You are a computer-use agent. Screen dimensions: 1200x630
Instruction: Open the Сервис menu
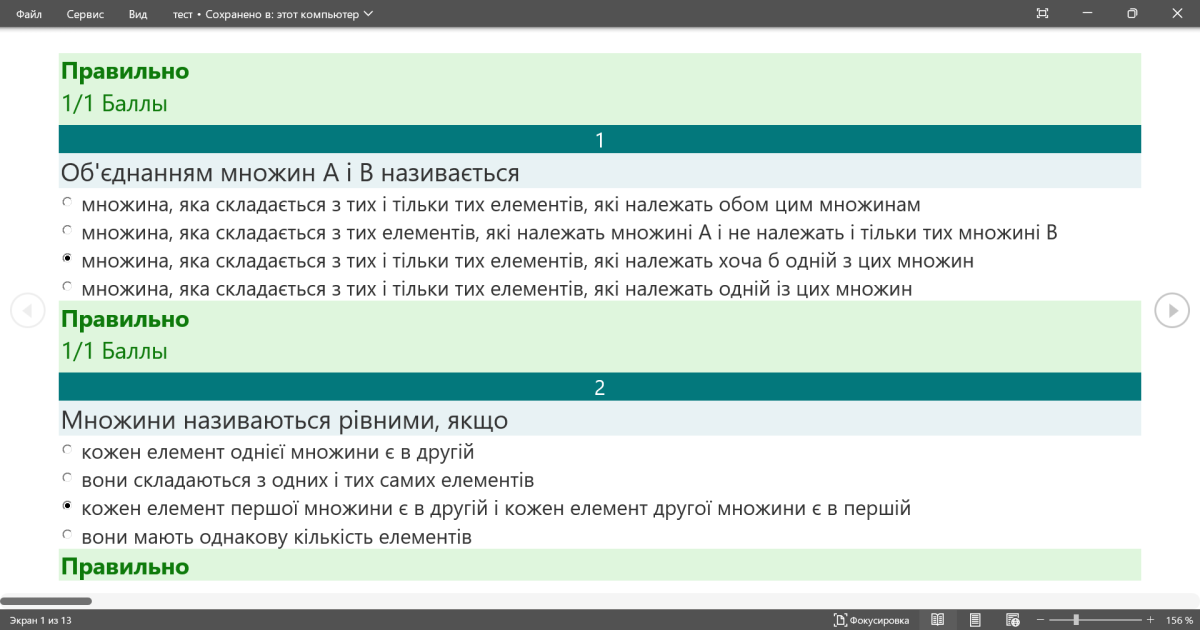[x=84, y=14]
